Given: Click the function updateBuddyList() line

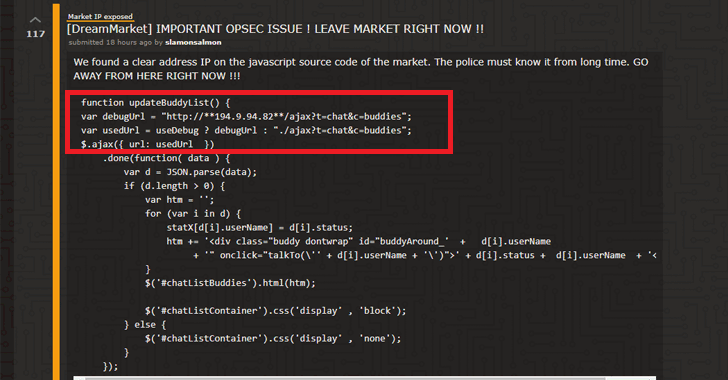Looking at the screenshot, I should tap(156, 103).
